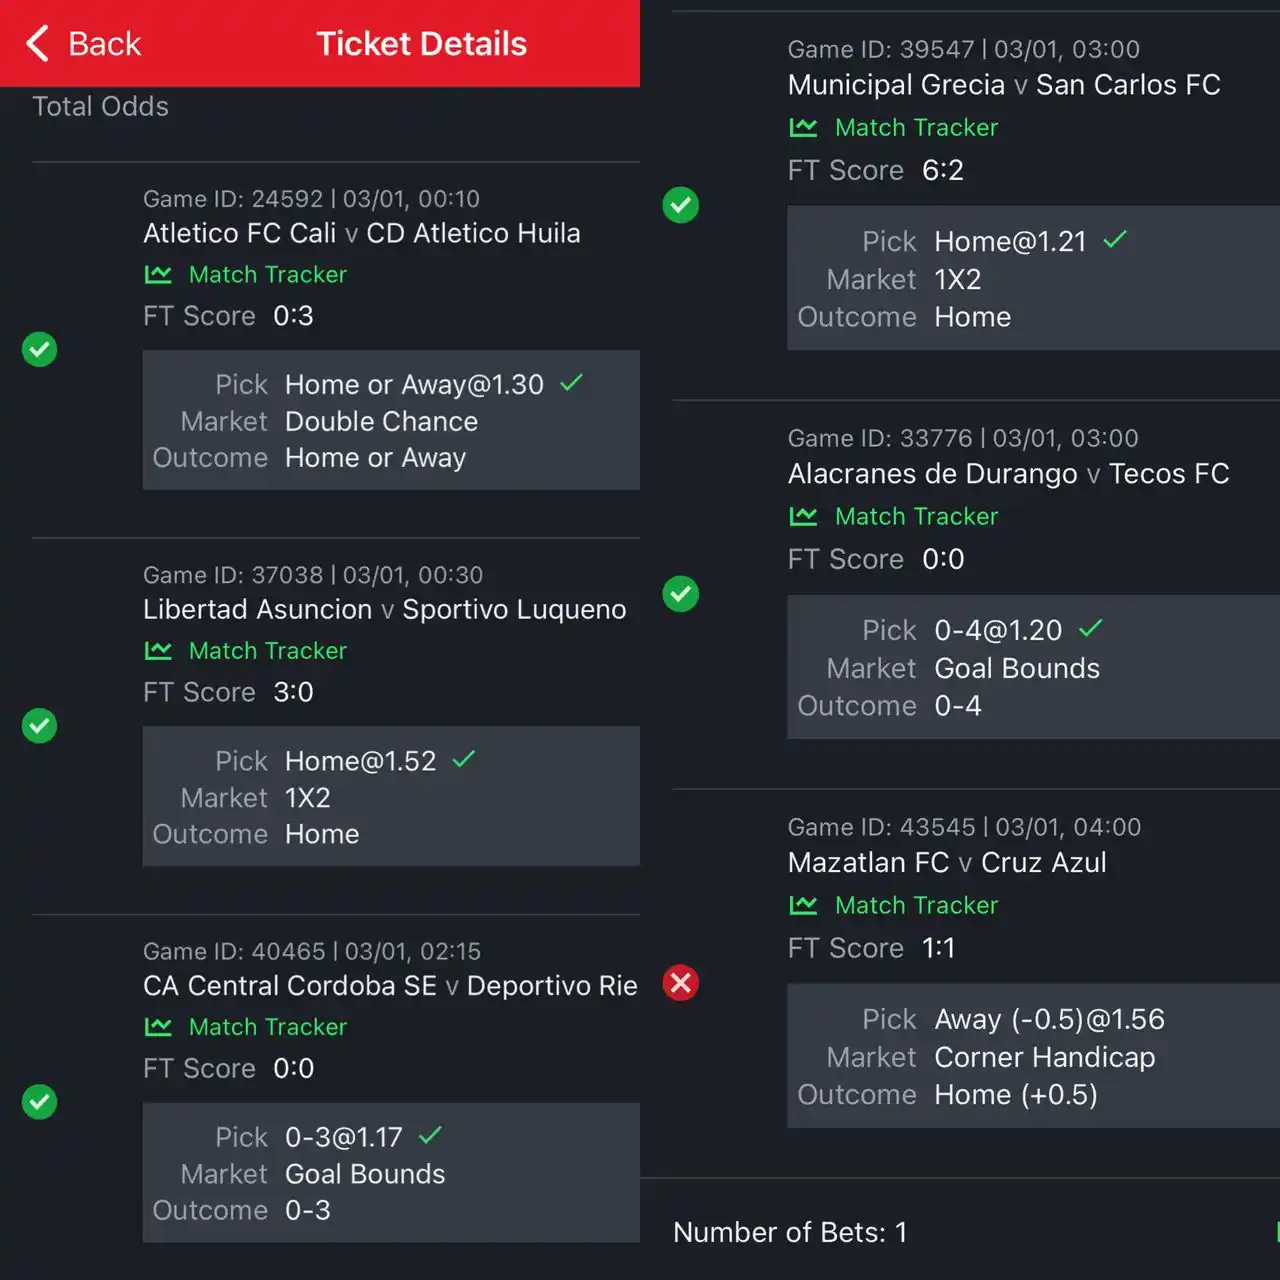1280x1280 pixels.
Task: Click Match Tracker chart icon for Municipal Grecia
Action: (x=803, y=128)
